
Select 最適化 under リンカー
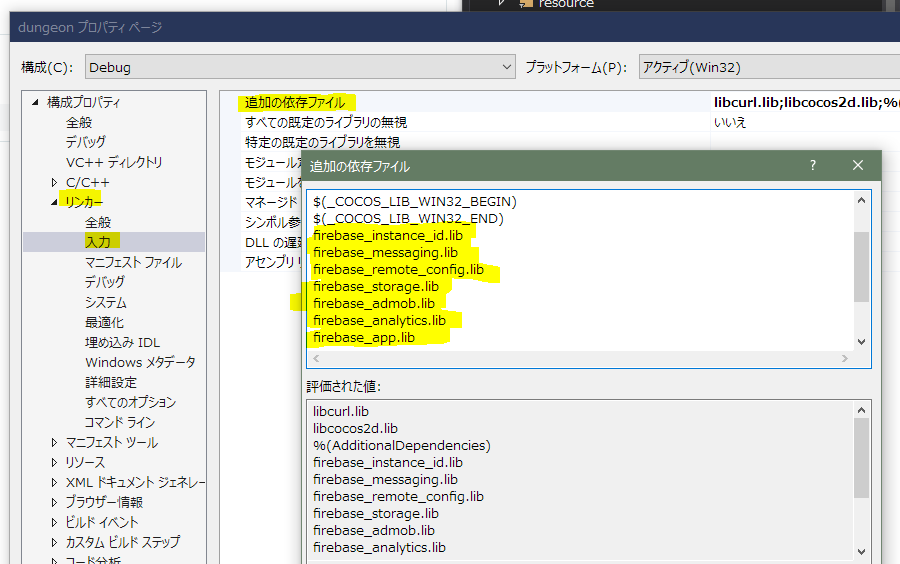(x=104, y=322)
